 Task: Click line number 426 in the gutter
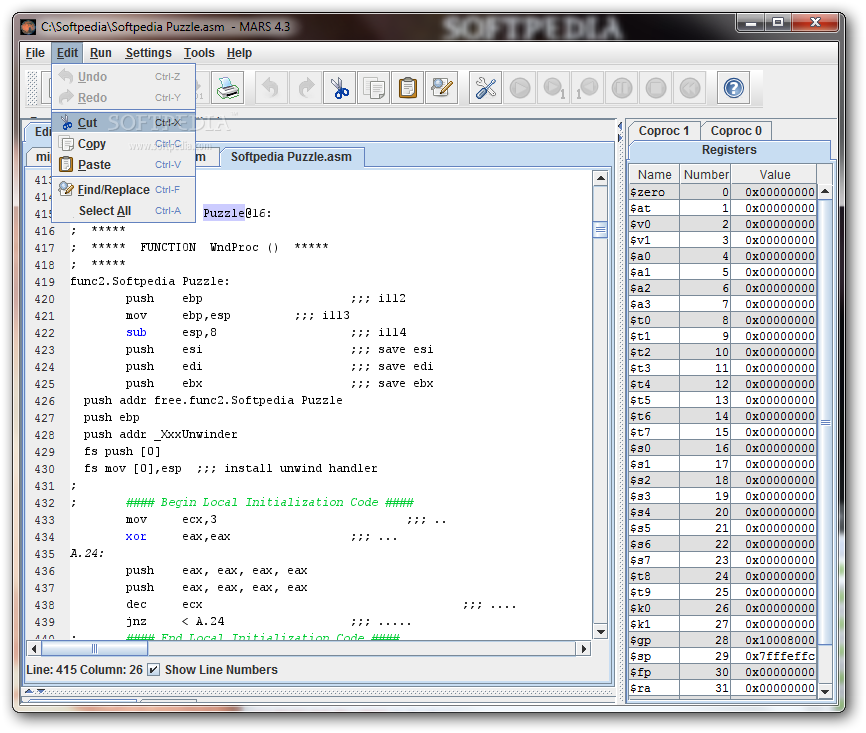45,401
